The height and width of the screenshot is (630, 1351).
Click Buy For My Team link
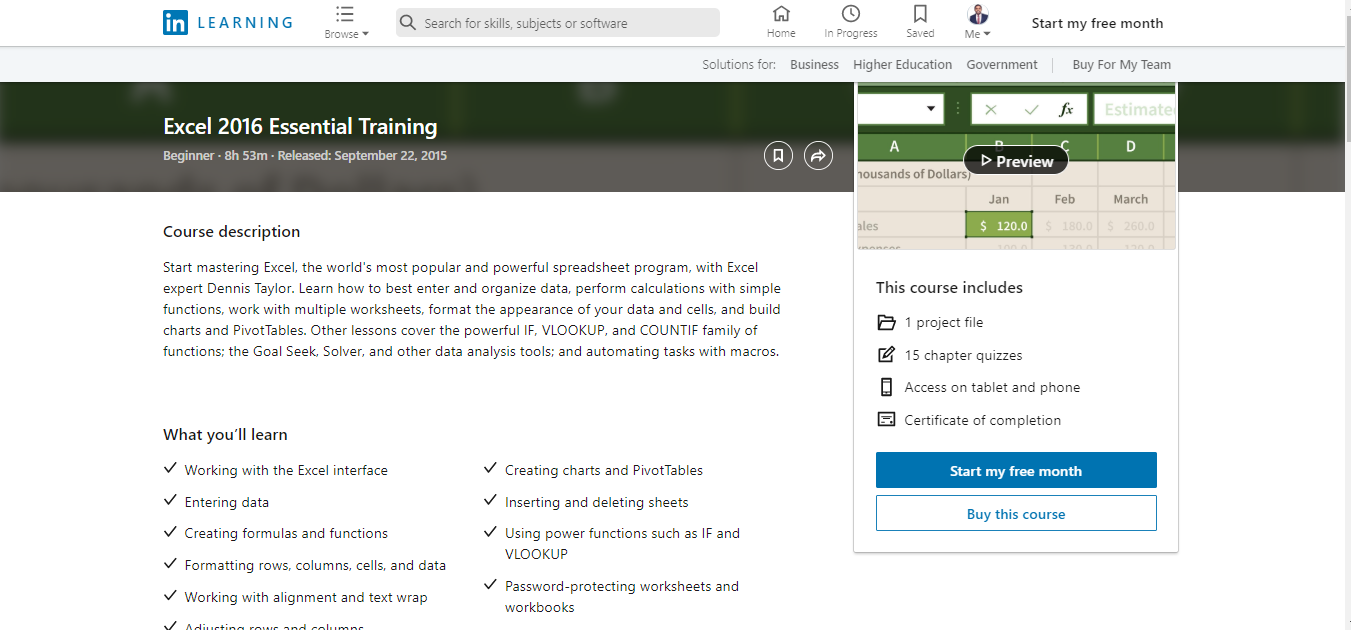click(1121, 65)
